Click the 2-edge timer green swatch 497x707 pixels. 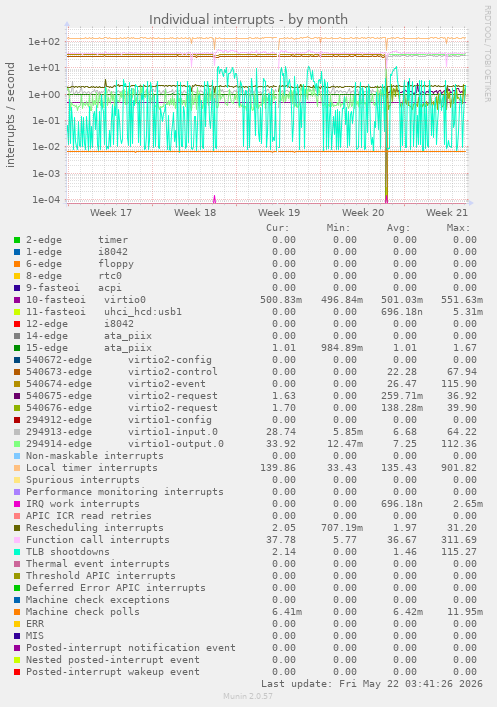(17, 240)
